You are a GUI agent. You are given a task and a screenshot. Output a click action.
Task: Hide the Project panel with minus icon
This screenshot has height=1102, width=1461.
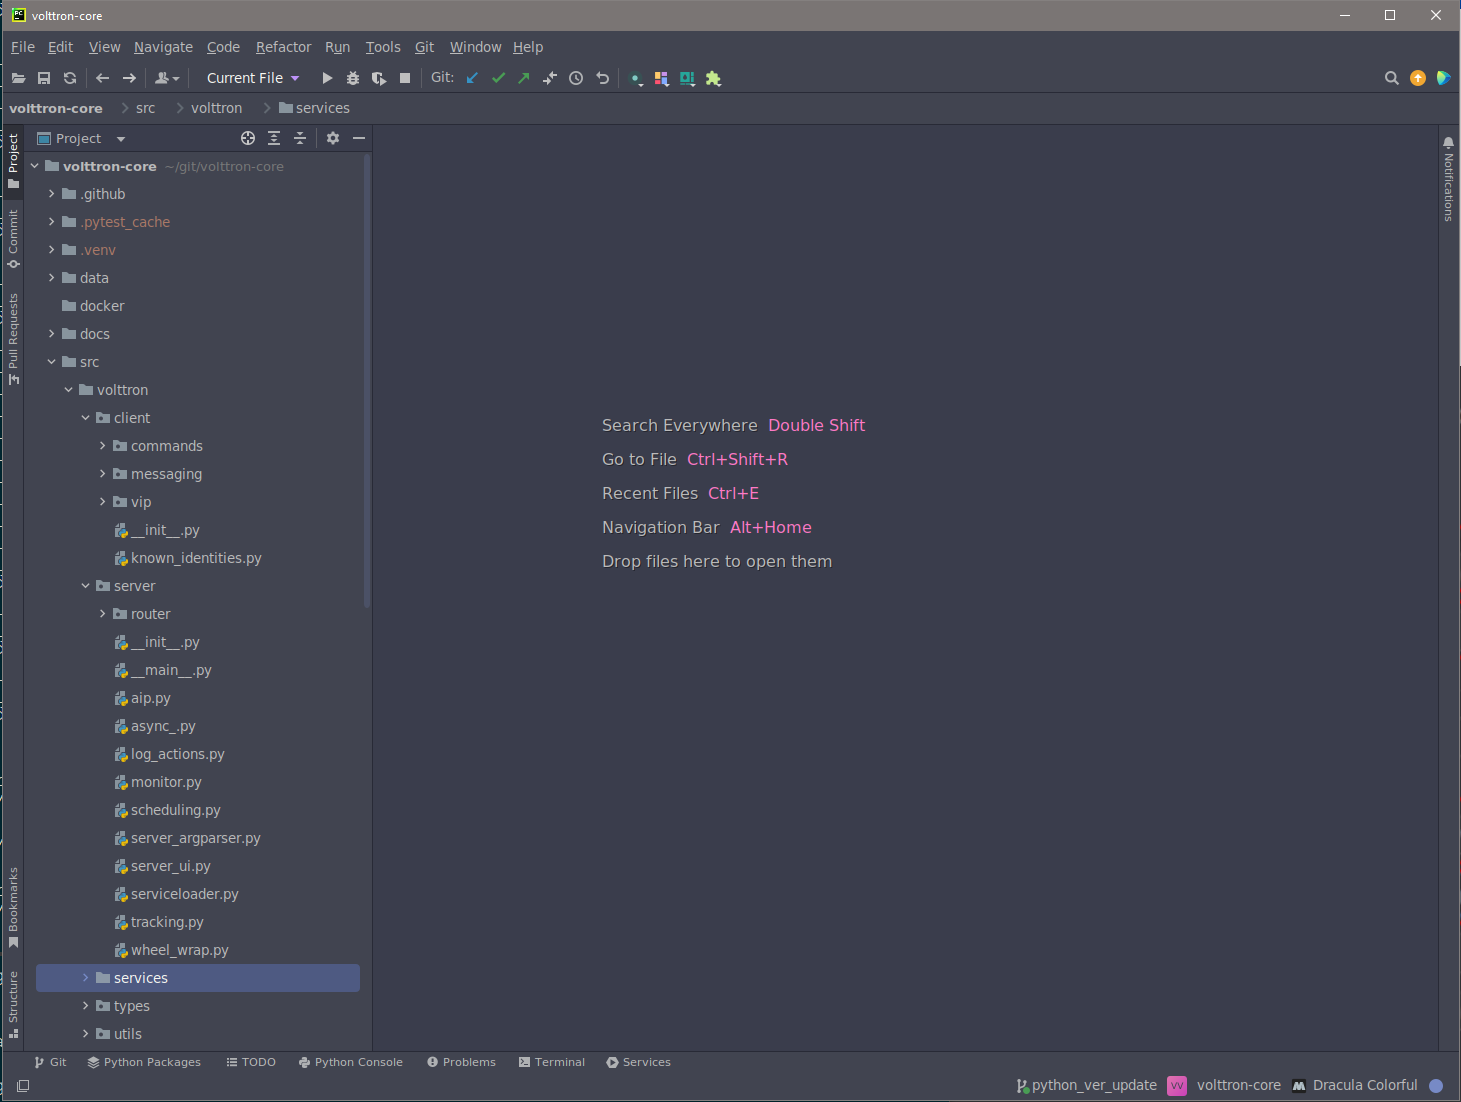pos(359,138)
